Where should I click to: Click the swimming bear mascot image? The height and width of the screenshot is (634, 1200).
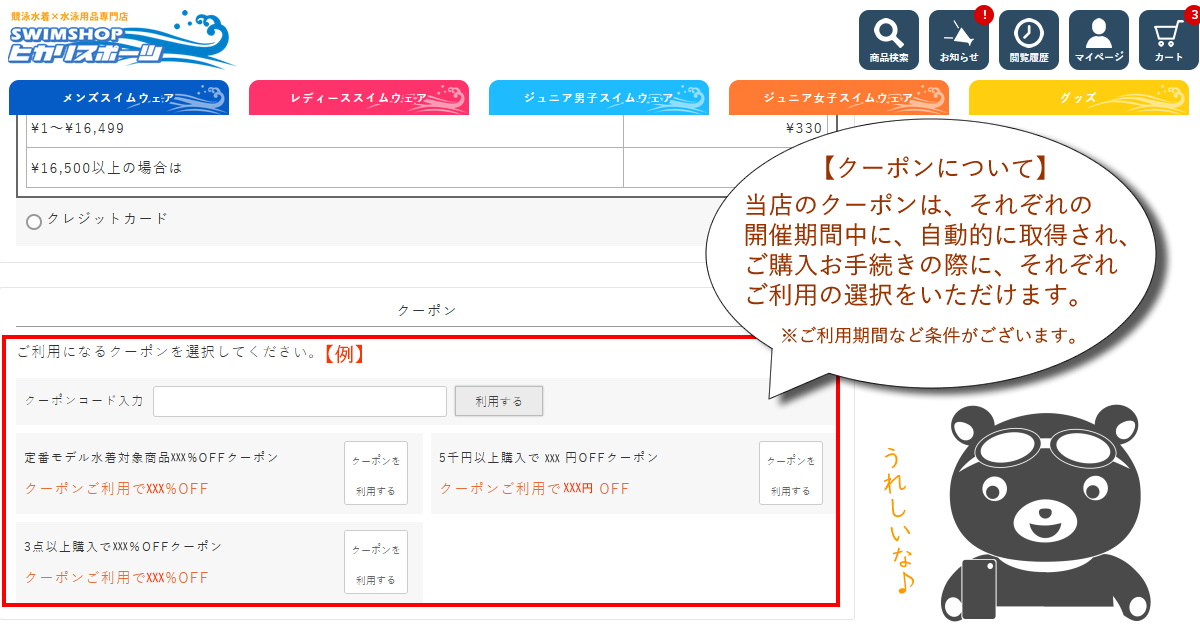tap(1030, 510)
